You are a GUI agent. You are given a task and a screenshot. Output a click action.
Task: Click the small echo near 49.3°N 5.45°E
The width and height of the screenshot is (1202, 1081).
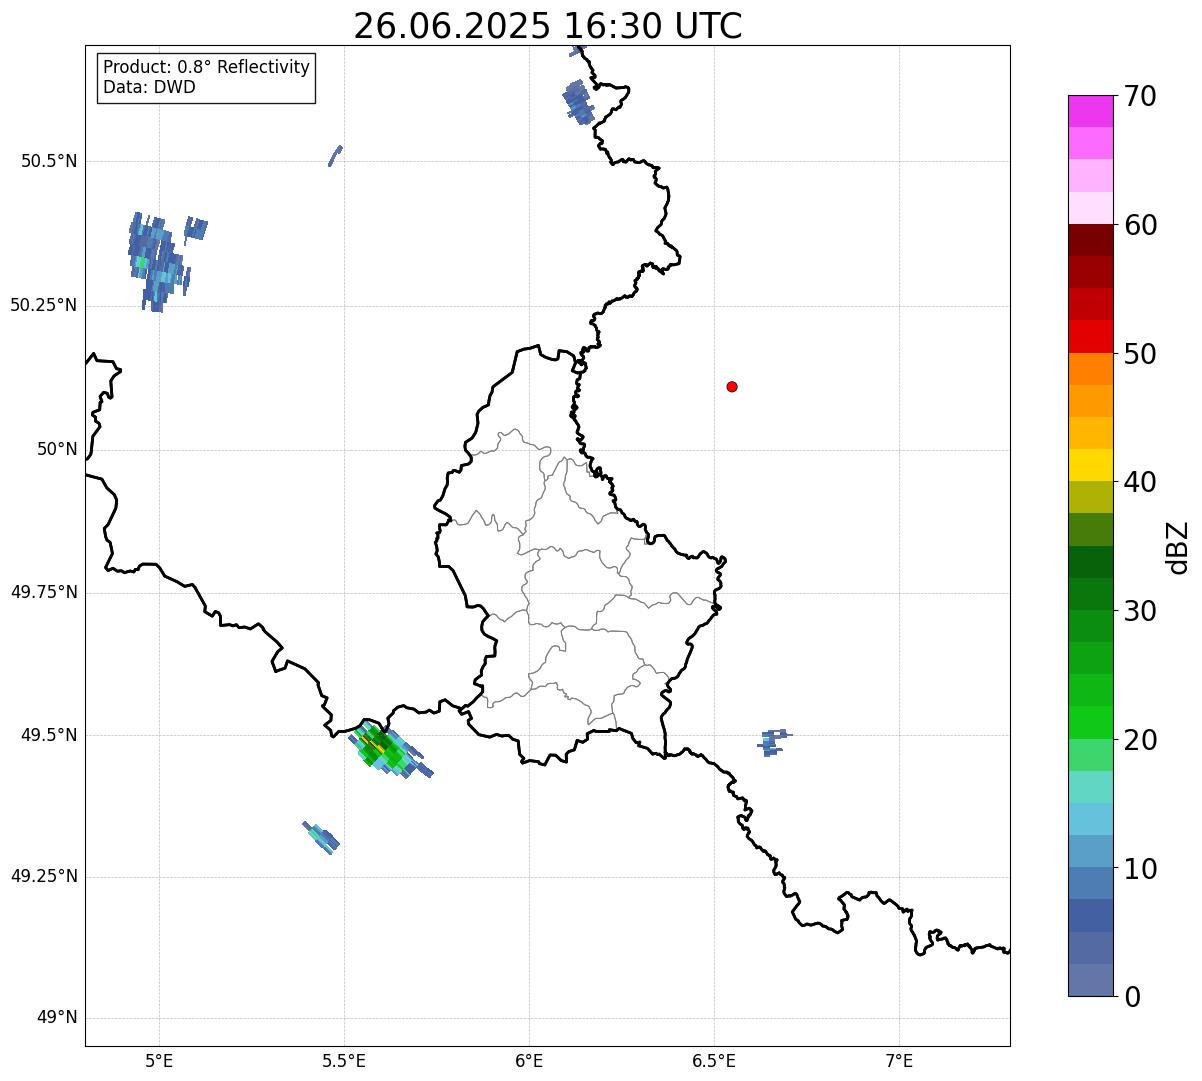point(321,837)
